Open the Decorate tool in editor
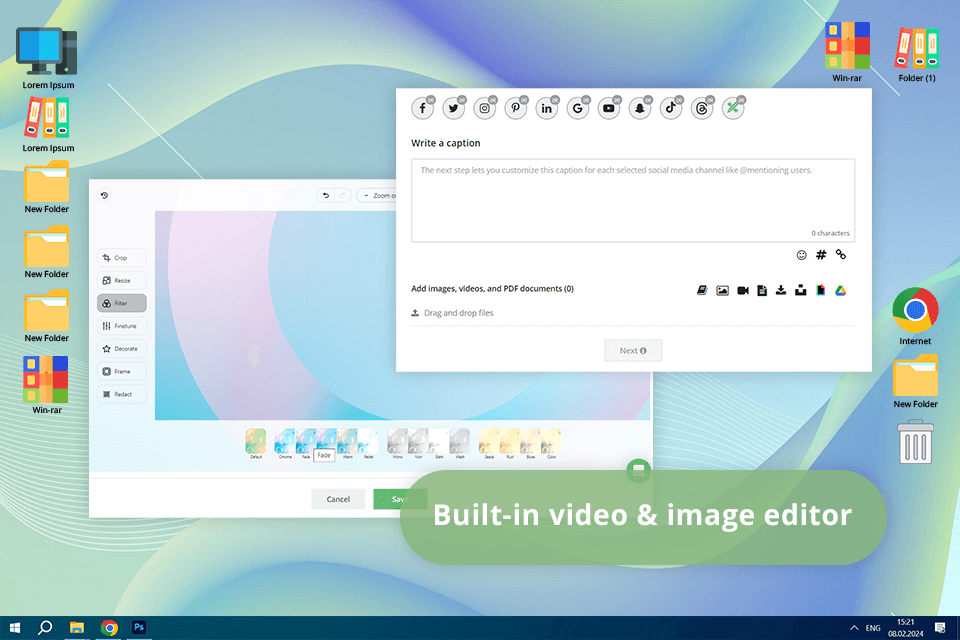The height and width of the screenshot is (640, 960). 121,348
